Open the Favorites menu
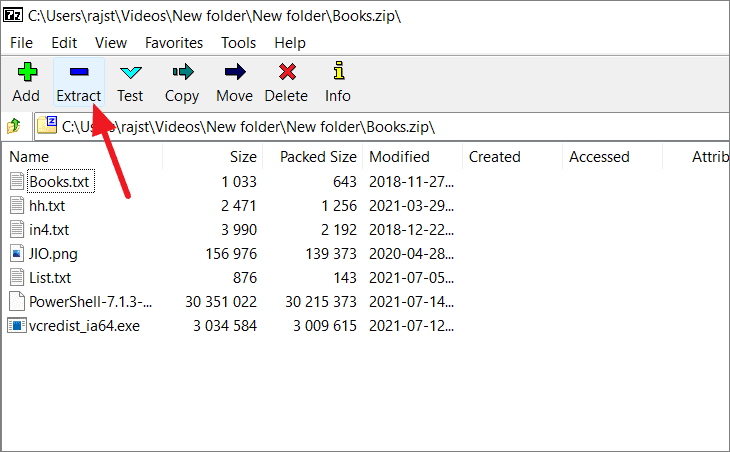 coord(174,43)
